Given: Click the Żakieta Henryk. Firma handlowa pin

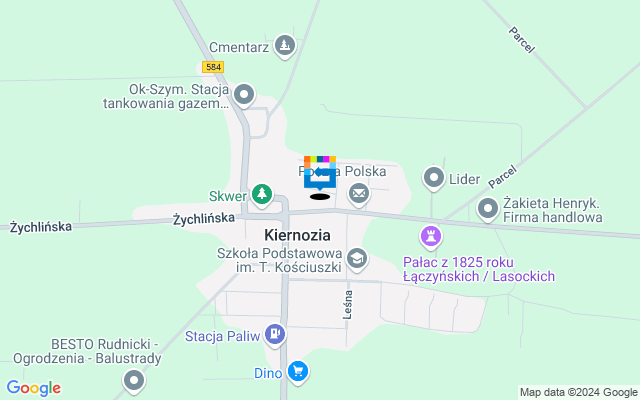Looking at the screenshot, I should (488, 209).
